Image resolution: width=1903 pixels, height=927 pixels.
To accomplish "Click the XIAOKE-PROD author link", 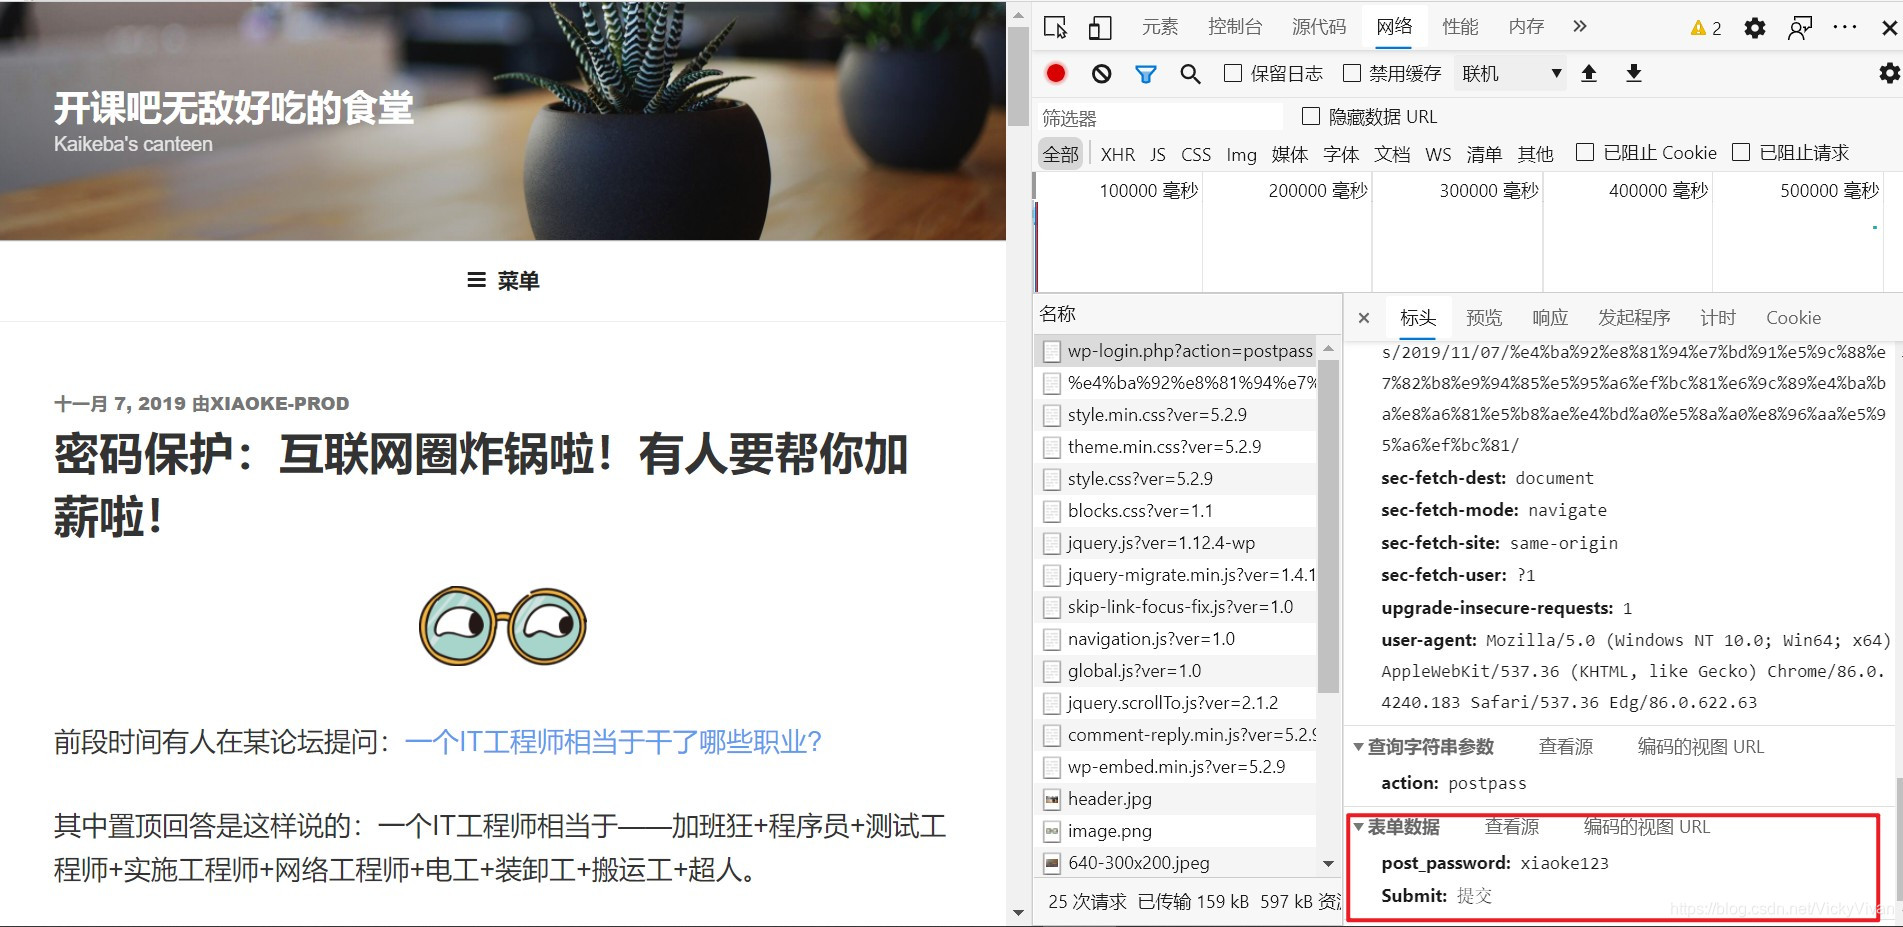I will pyautogui.click(x=279, y=404).
